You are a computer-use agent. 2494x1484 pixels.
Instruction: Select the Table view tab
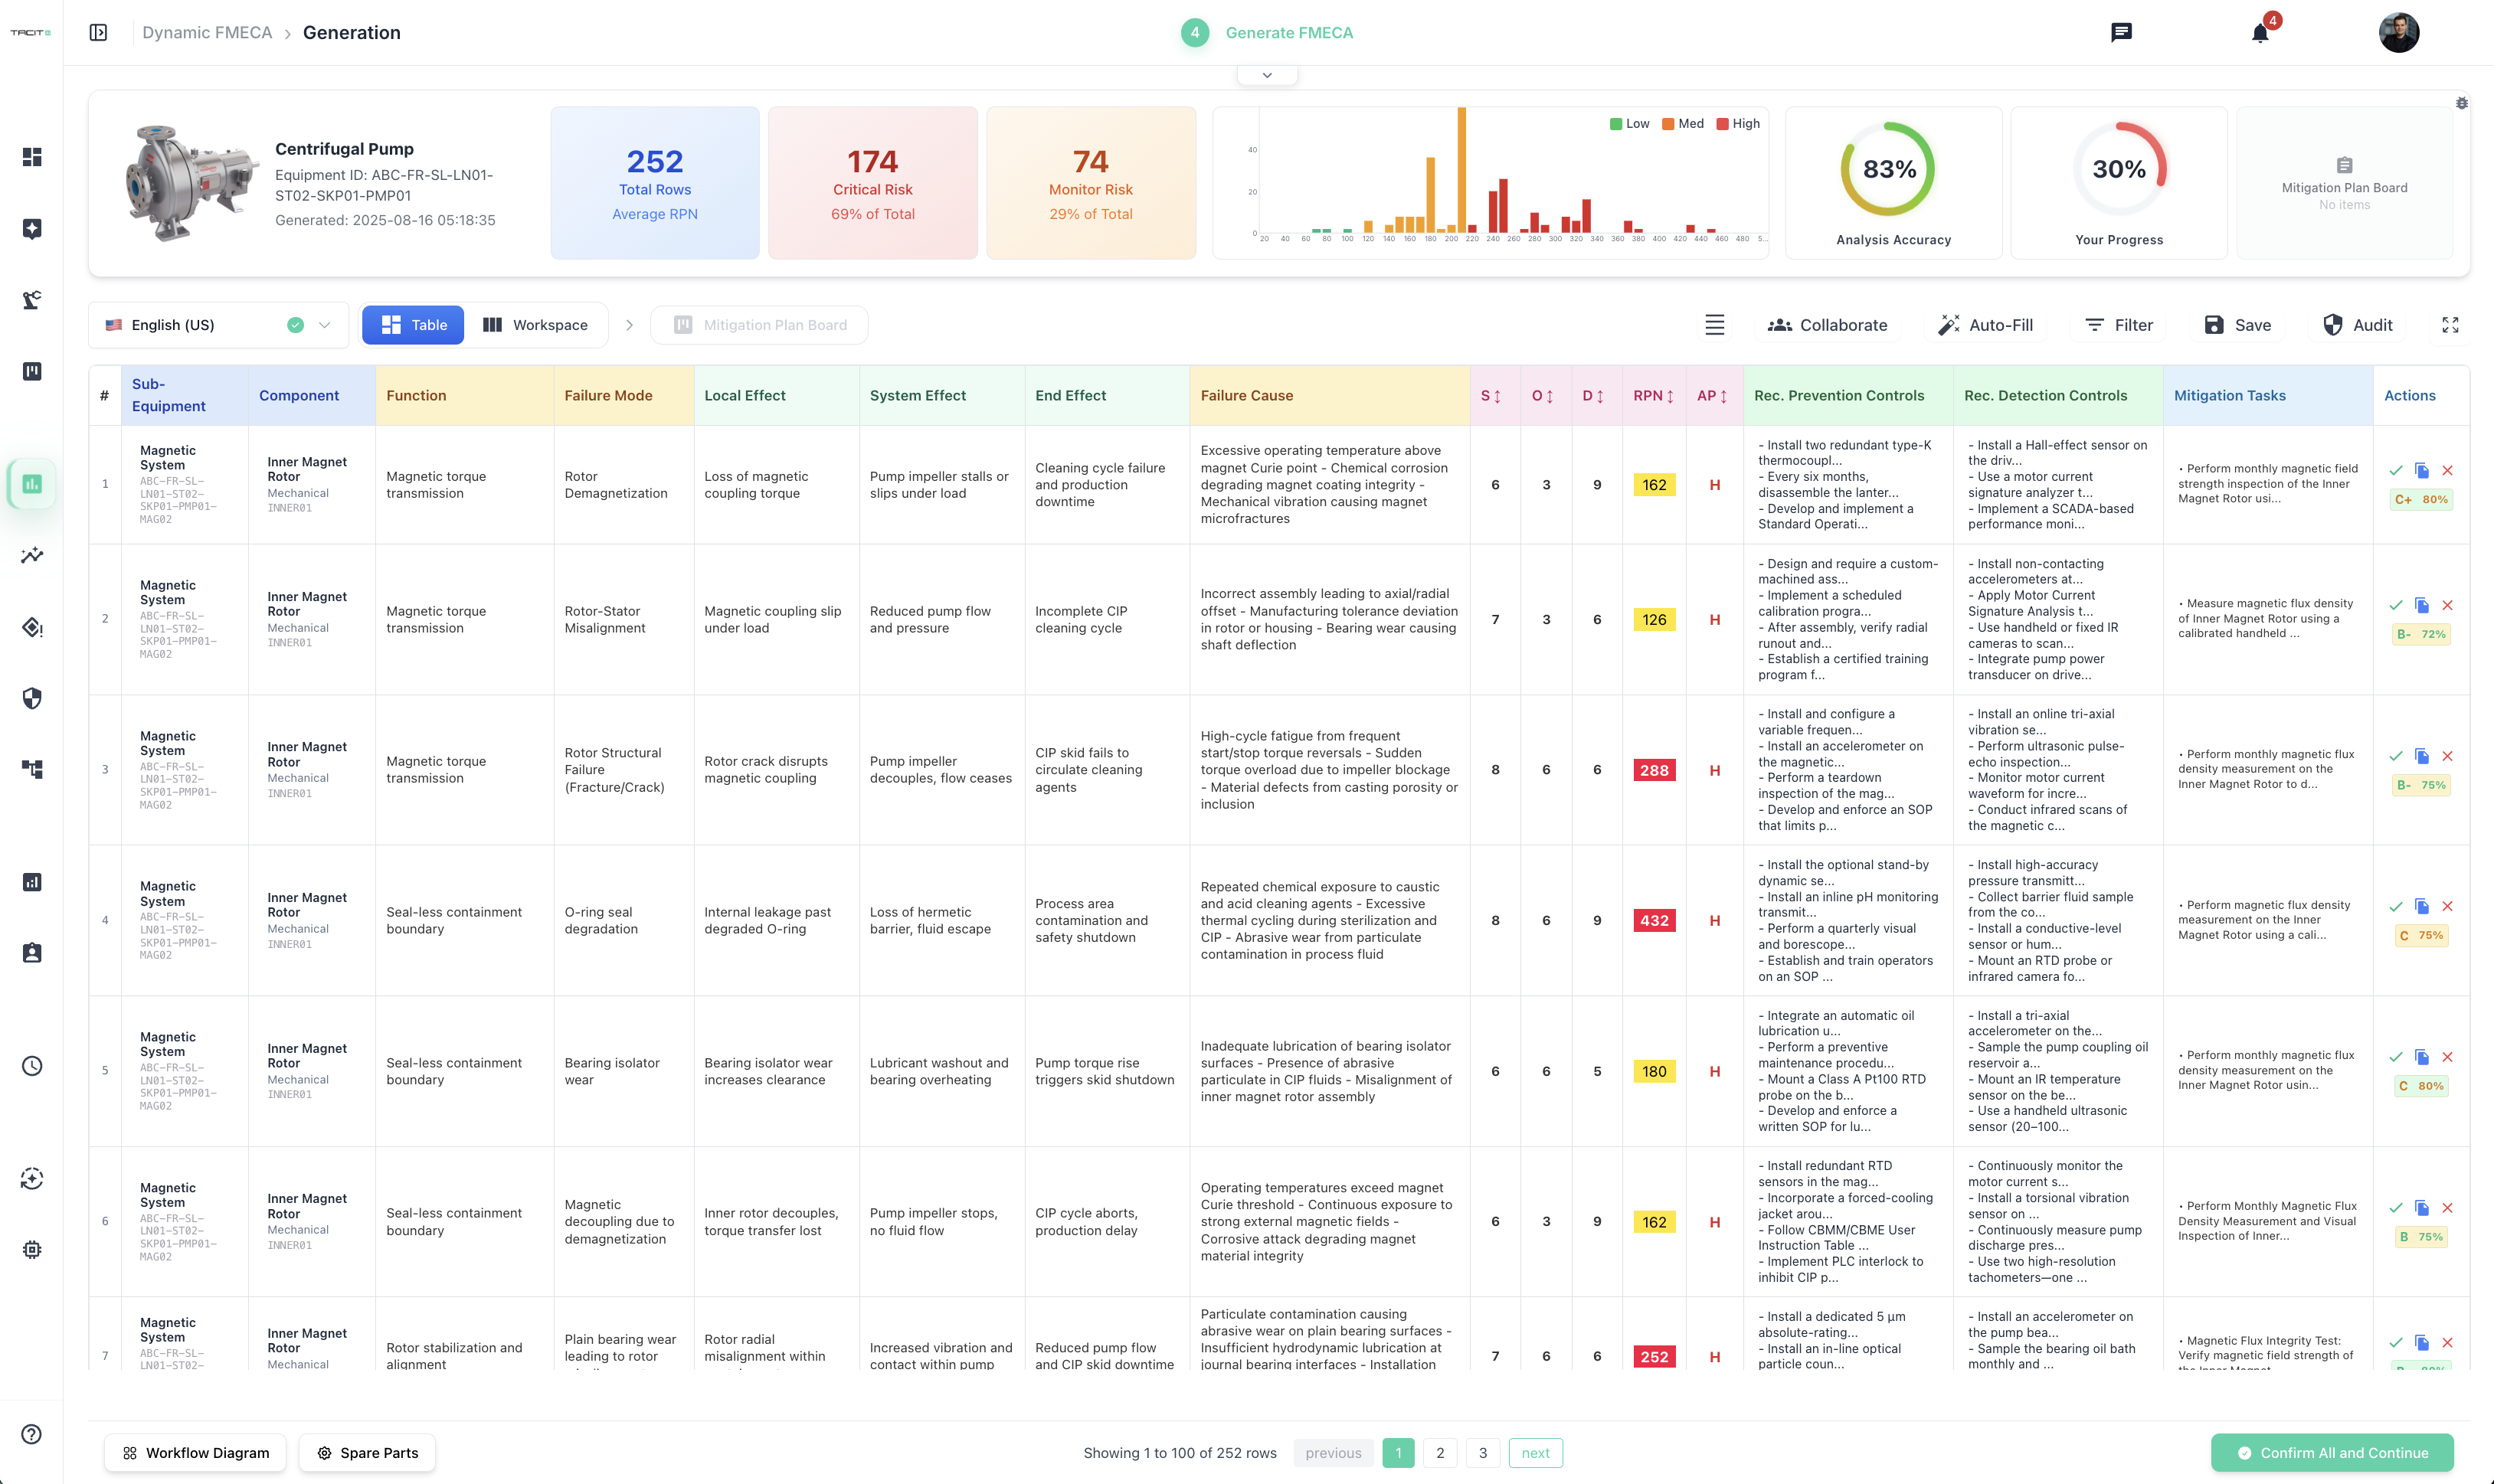tap(413, 325)
